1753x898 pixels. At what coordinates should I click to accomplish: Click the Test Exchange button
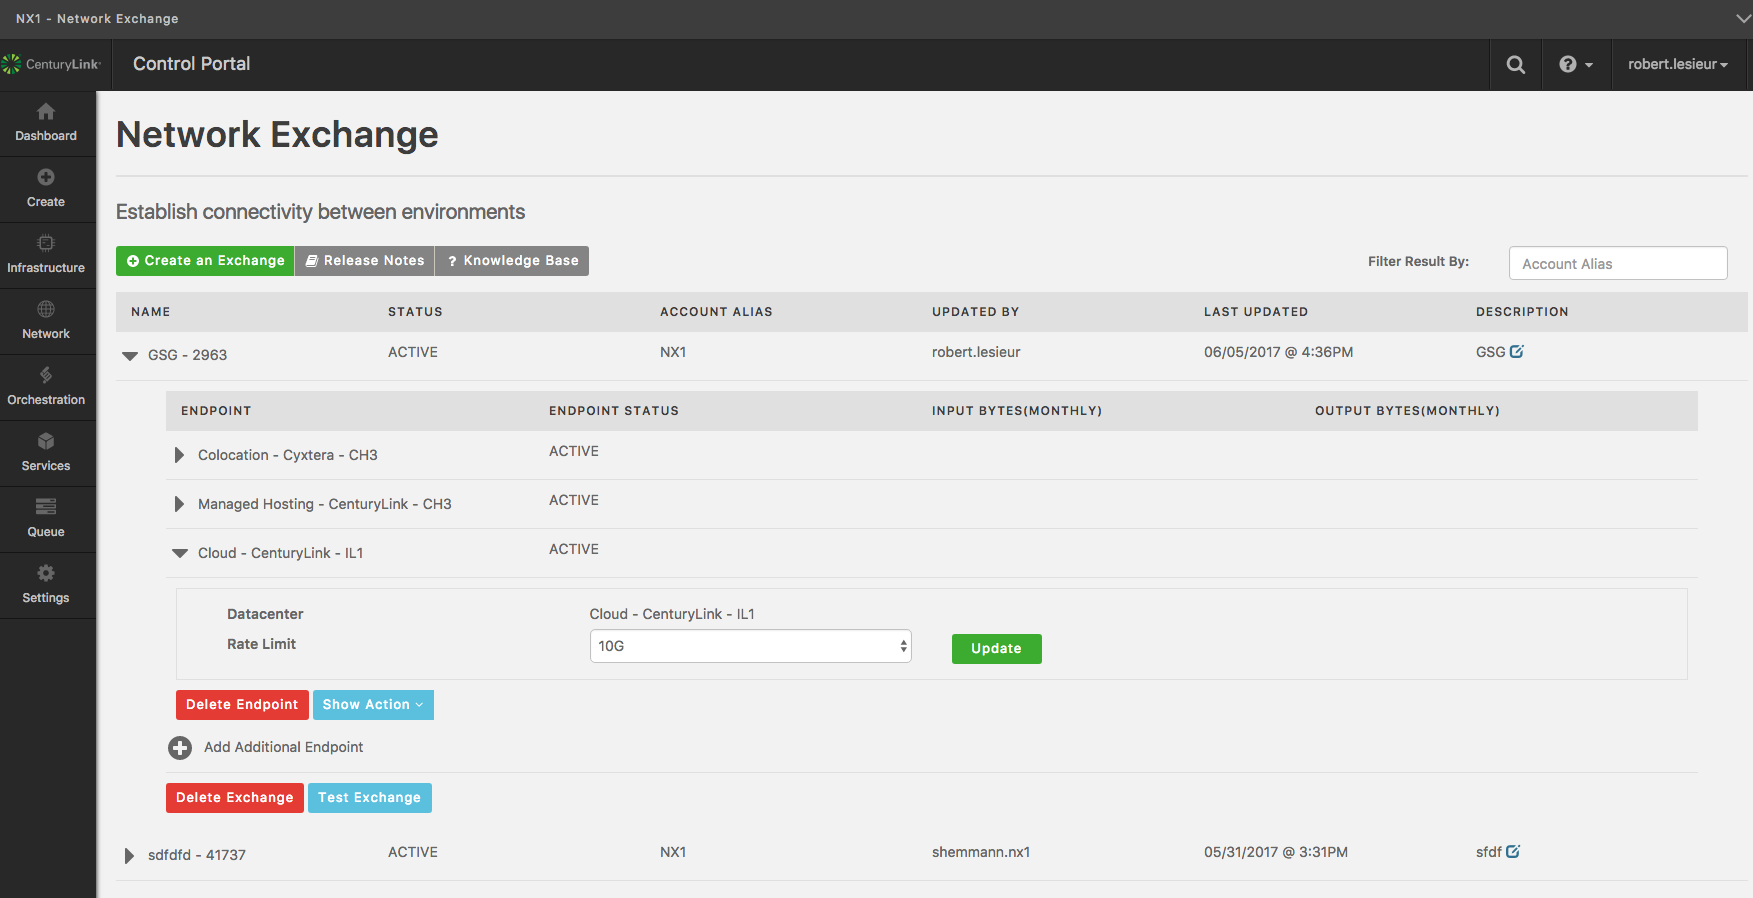pos(370,798)
